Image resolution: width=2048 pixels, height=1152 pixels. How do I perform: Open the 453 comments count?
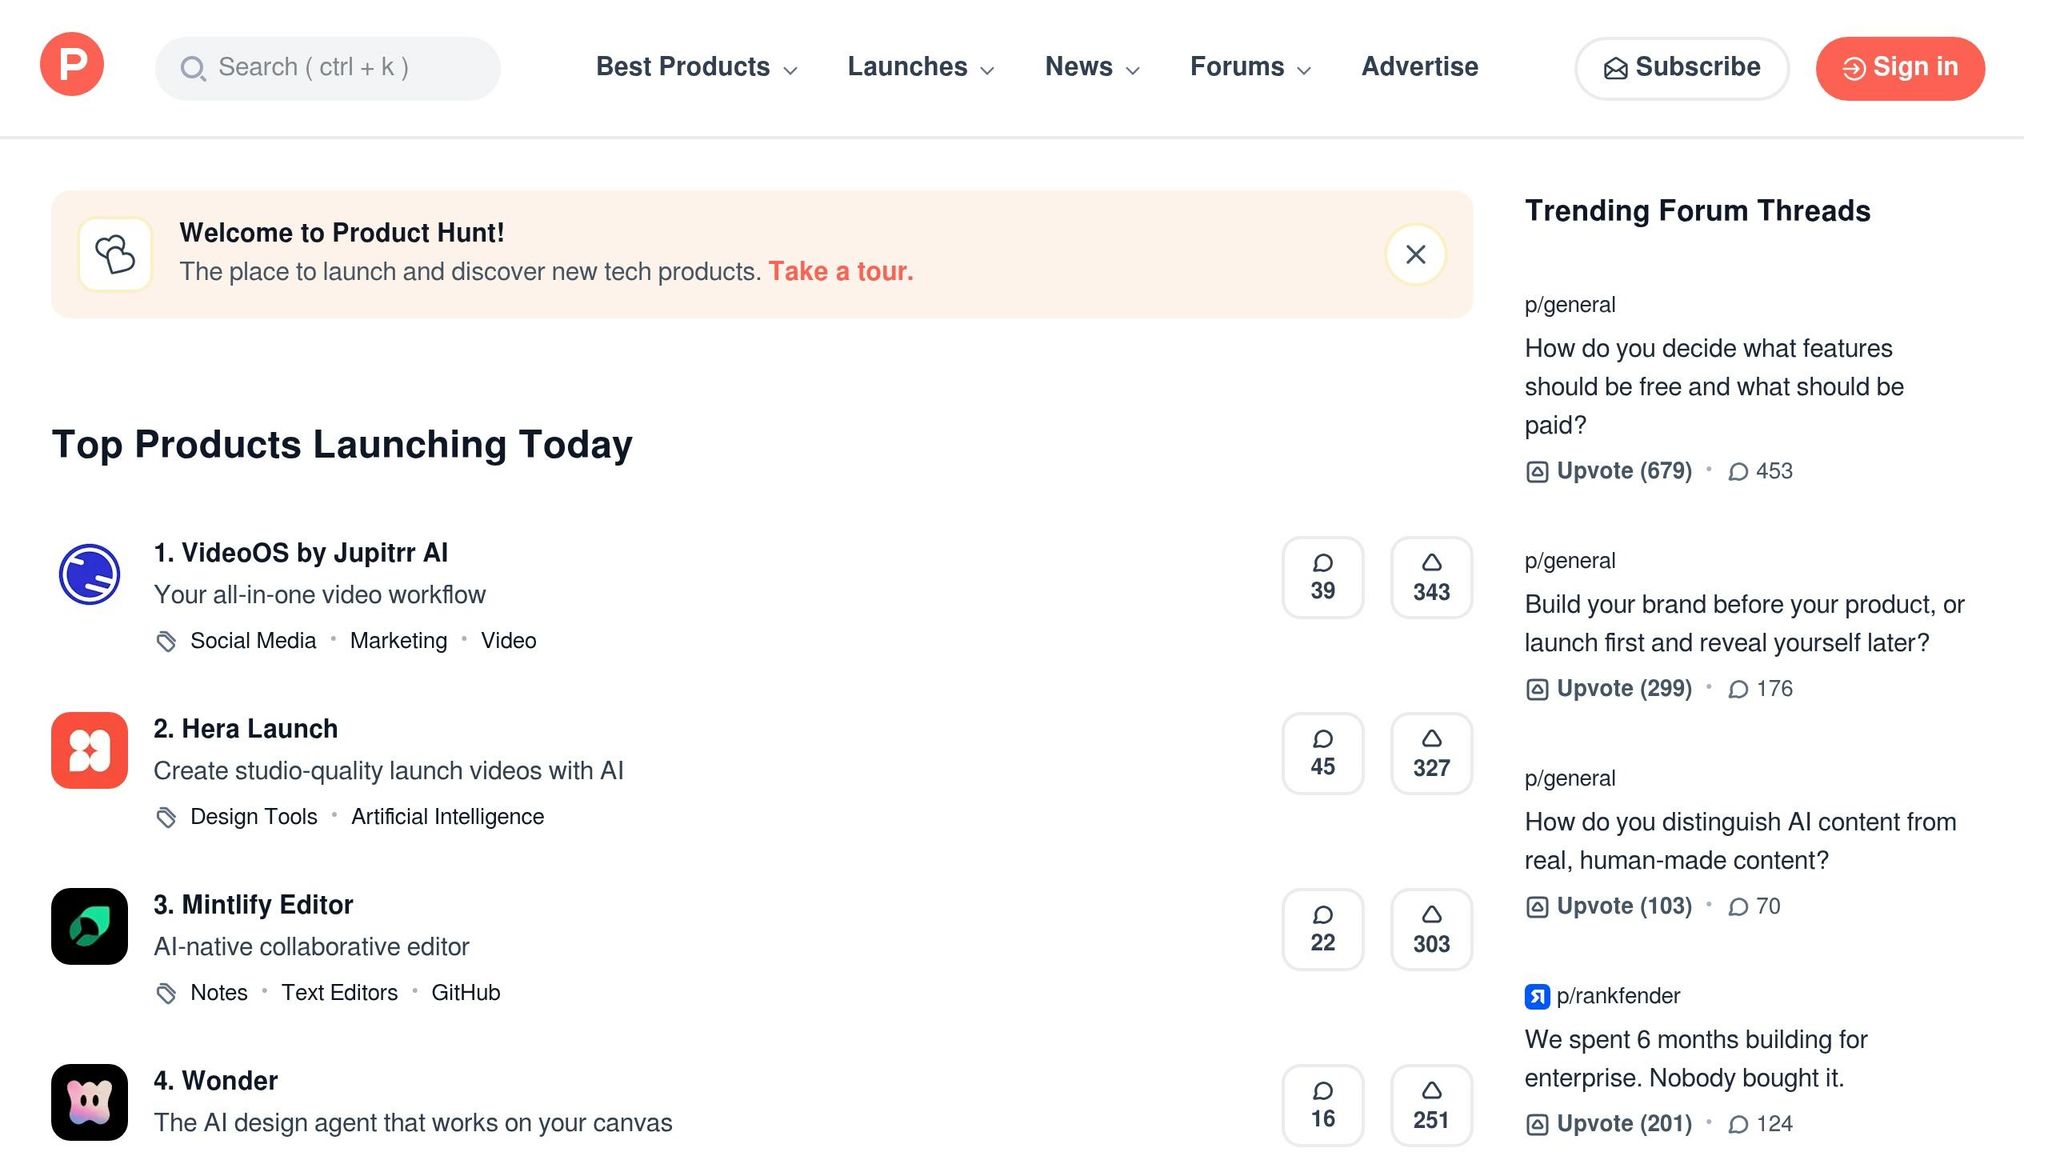(1761, 471)
